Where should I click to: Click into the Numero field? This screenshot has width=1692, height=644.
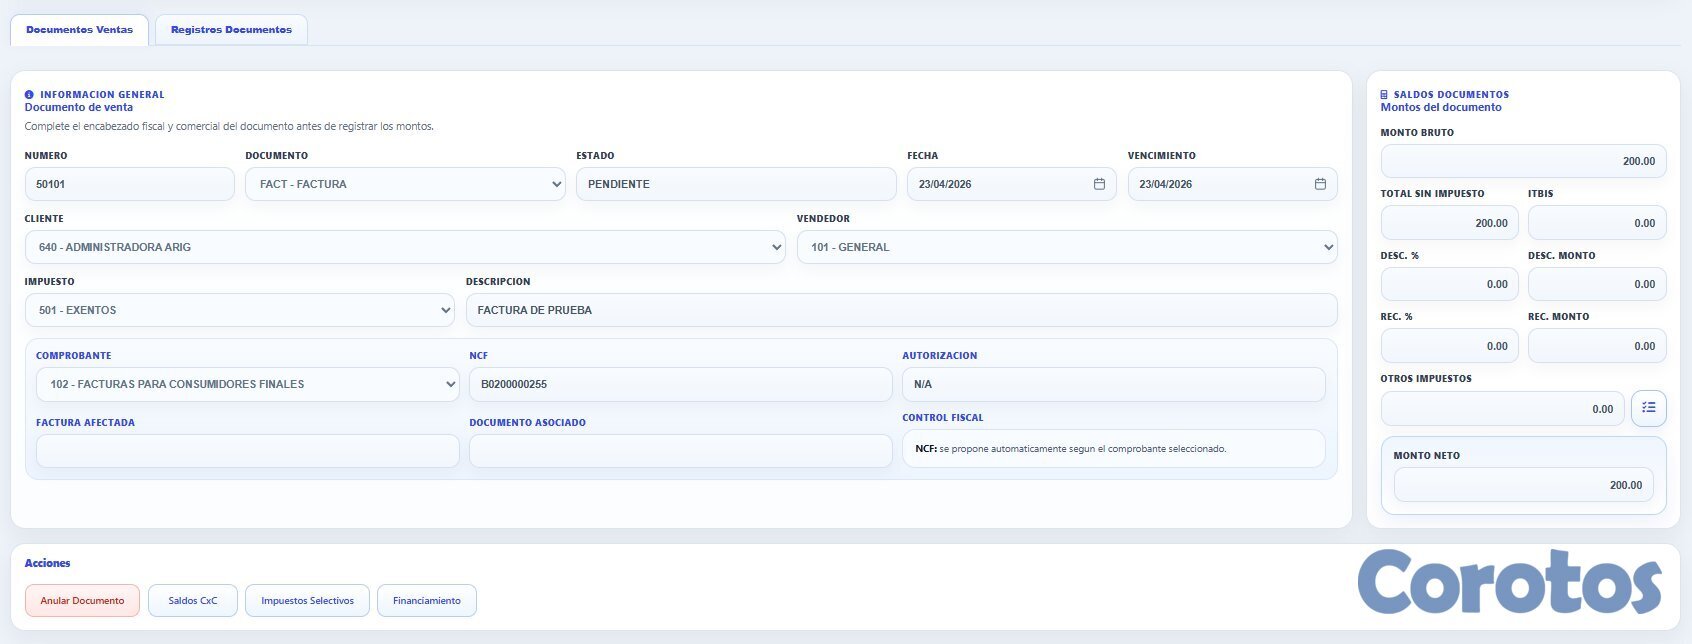click(x=129, y=184)
